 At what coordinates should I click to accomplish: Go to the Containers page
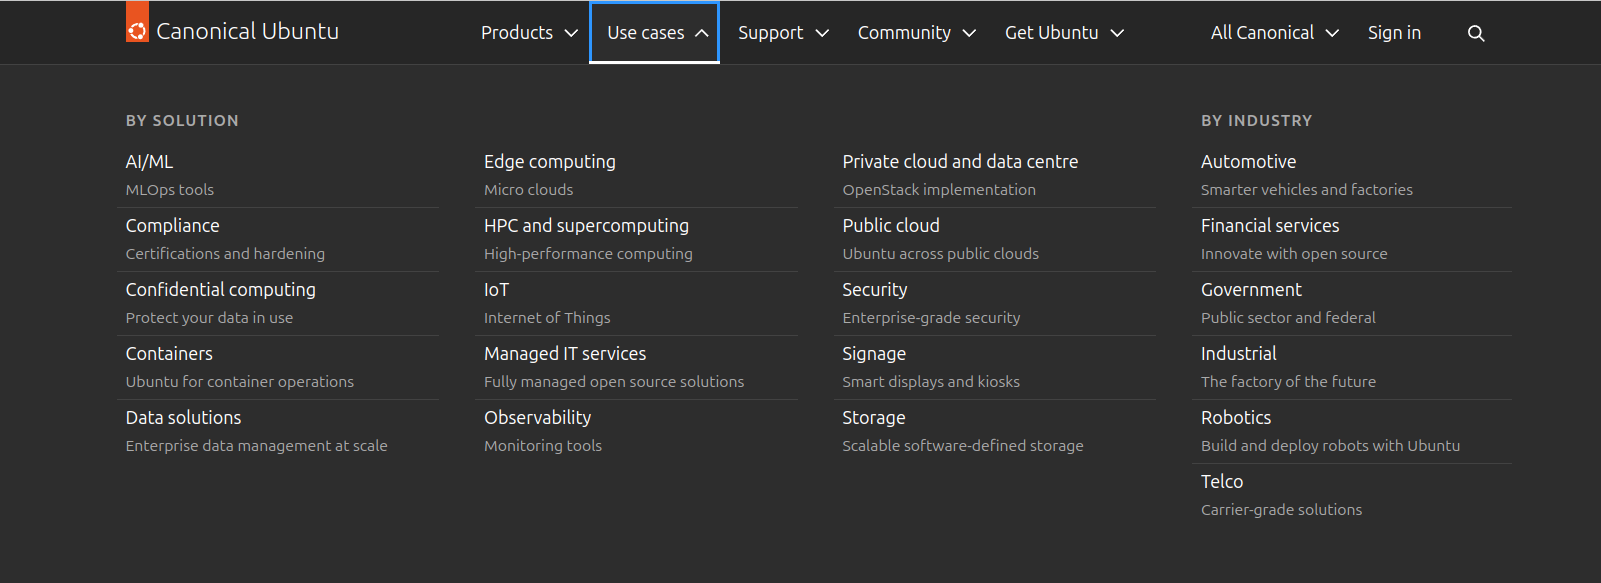(x=169, y=354)
